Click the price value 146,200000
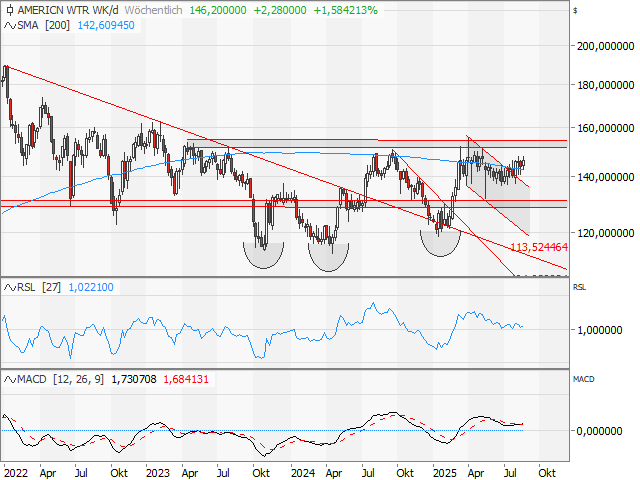640x480 pixels. click(218, 10)
